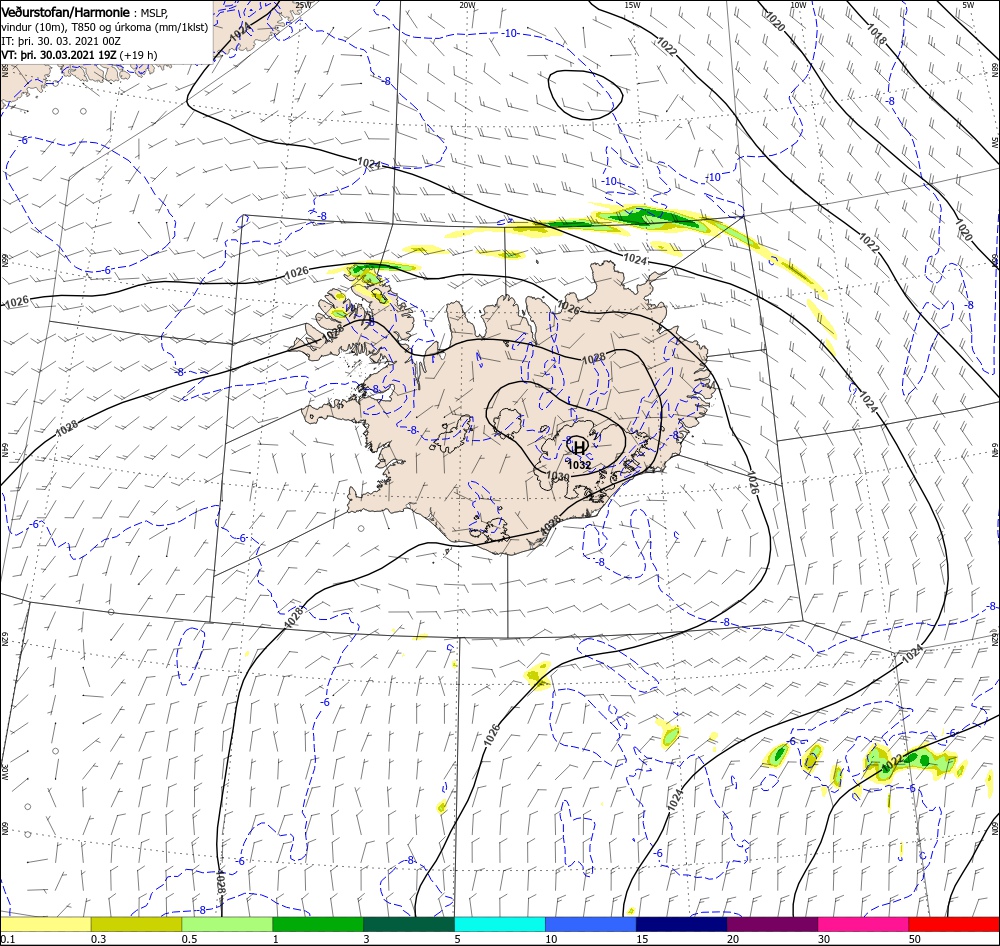Click the legend value 0.1
Viewport: 1000px width, 946px height.
pyautogui.click(x=7, y=938)
